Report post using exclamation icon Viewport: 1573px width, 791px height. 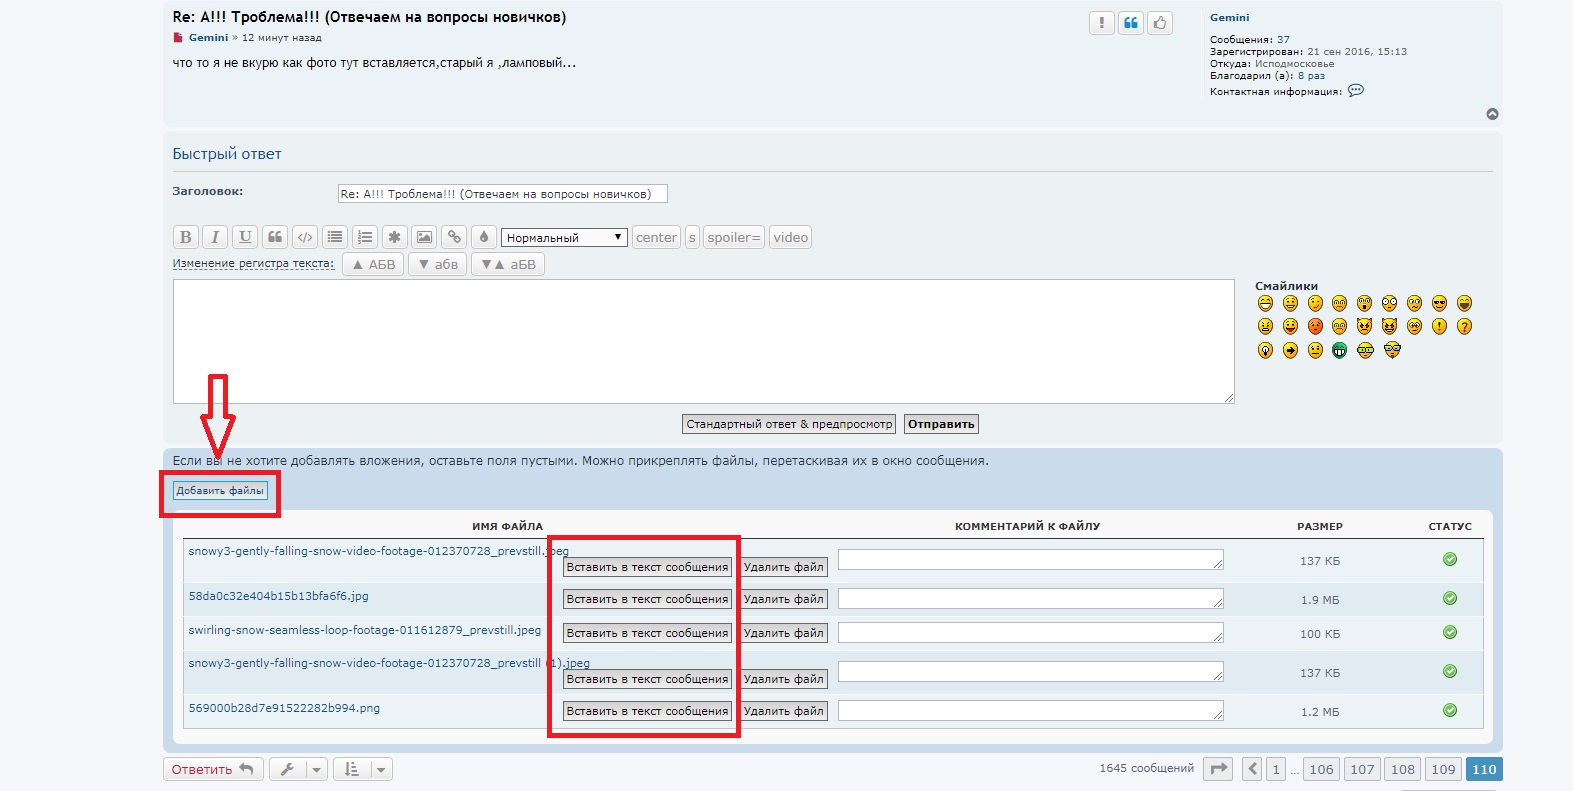(1102, 23)
